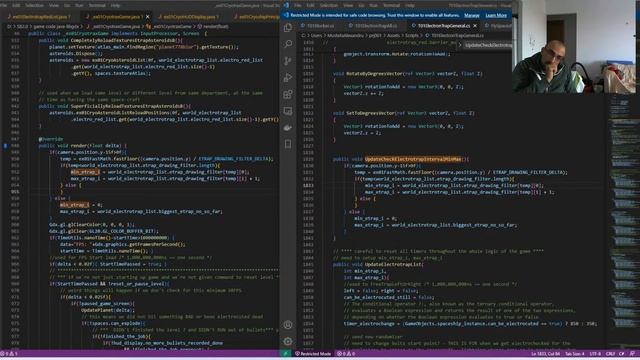
Task: Close the active Java tab in the left window
Action: pyautogui.click(x=147, y=17)
